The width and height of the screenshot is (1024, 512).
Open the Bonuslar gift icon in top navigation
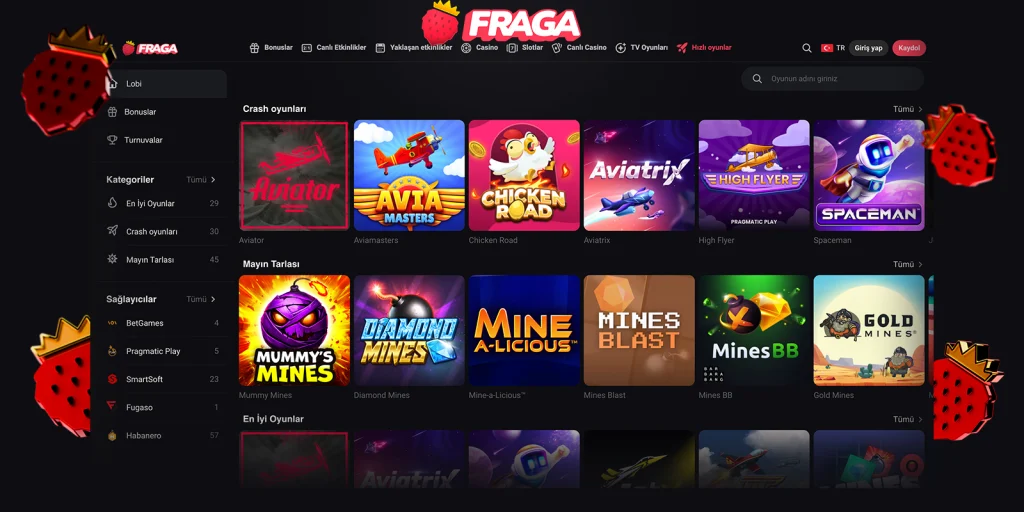pos(255,48)
